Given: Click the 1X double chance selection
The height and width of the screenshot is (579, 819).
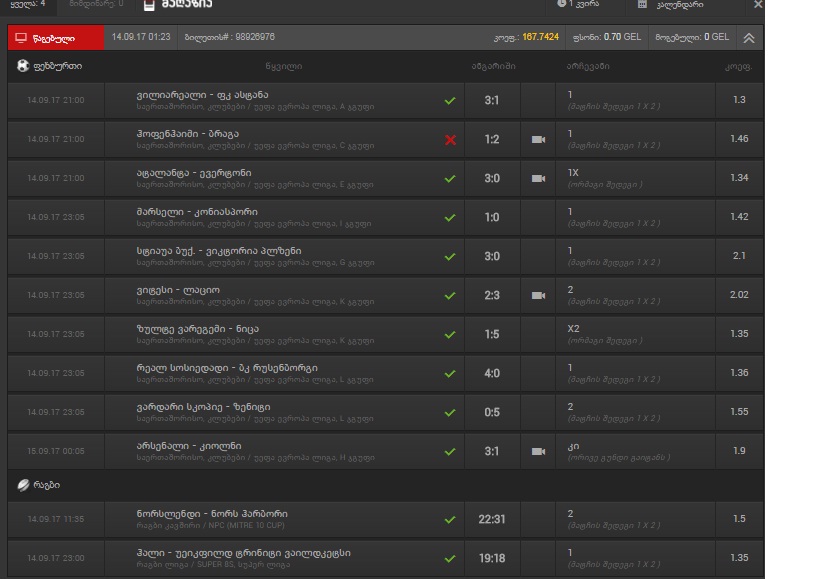Looking at the screenshot, I should [573, 173].
